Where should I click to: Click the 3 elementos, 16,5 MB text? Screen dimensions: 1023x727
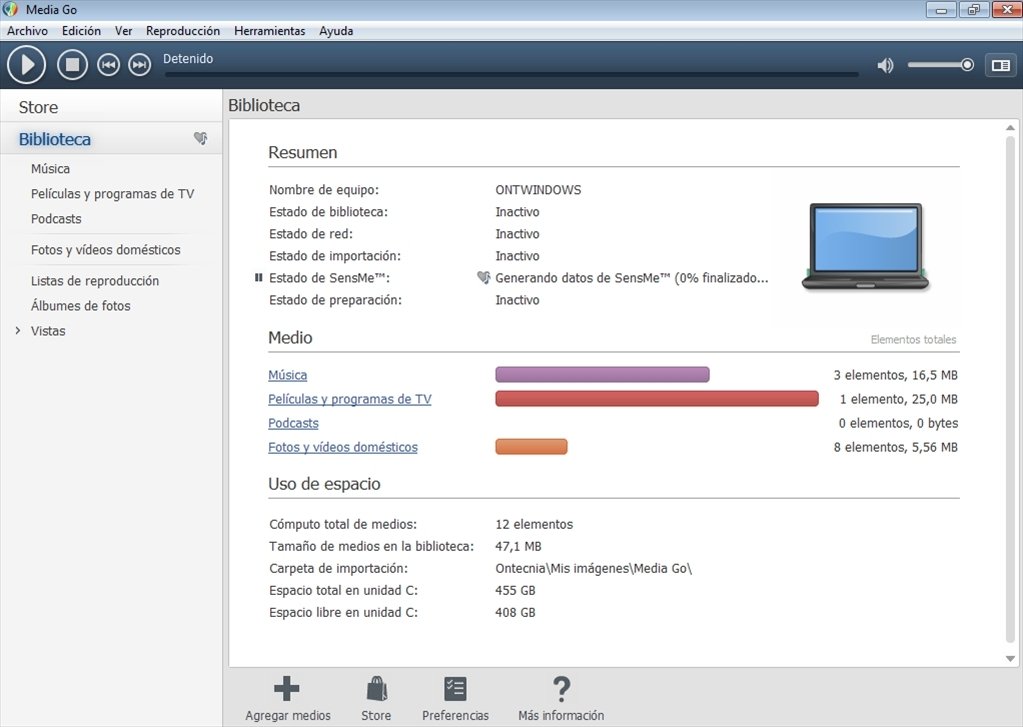pyautogui.click(x=895, y=375)
